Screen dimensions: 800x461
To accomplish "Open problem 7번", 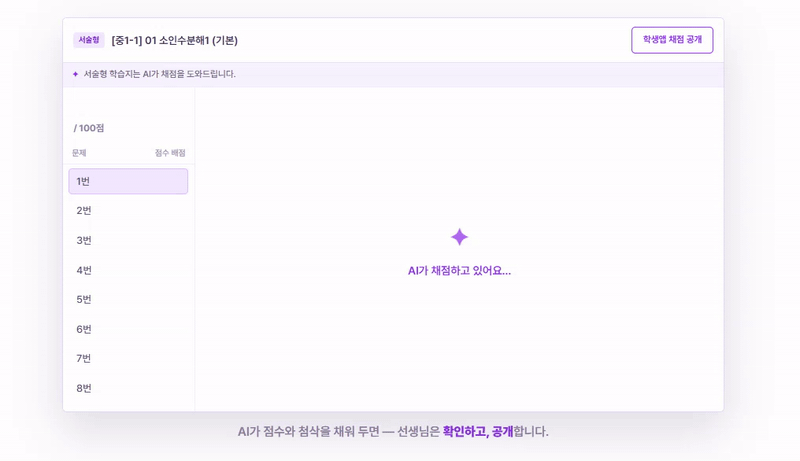I will (128, 358).
